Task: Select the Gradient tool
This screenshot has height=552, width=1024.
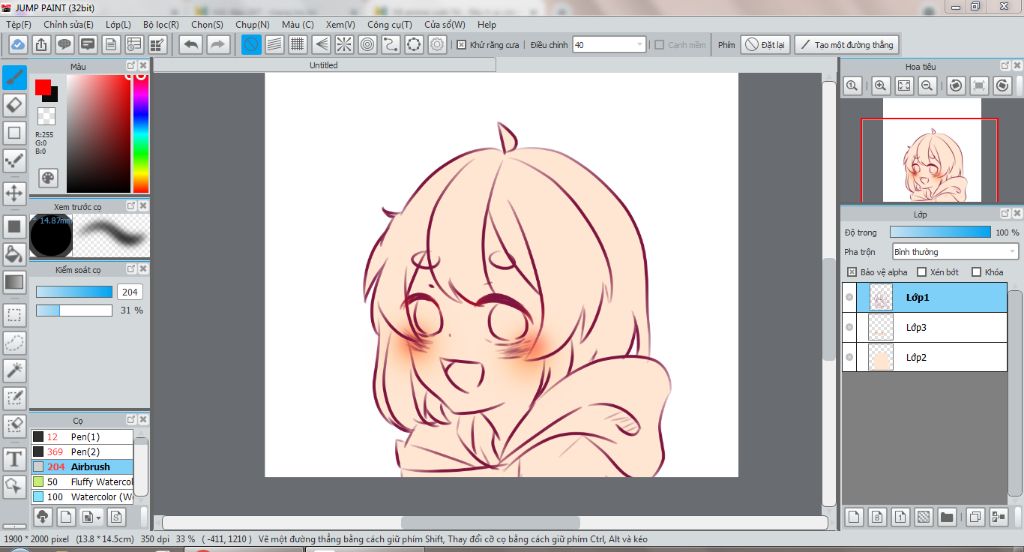Action: [14, 282]
